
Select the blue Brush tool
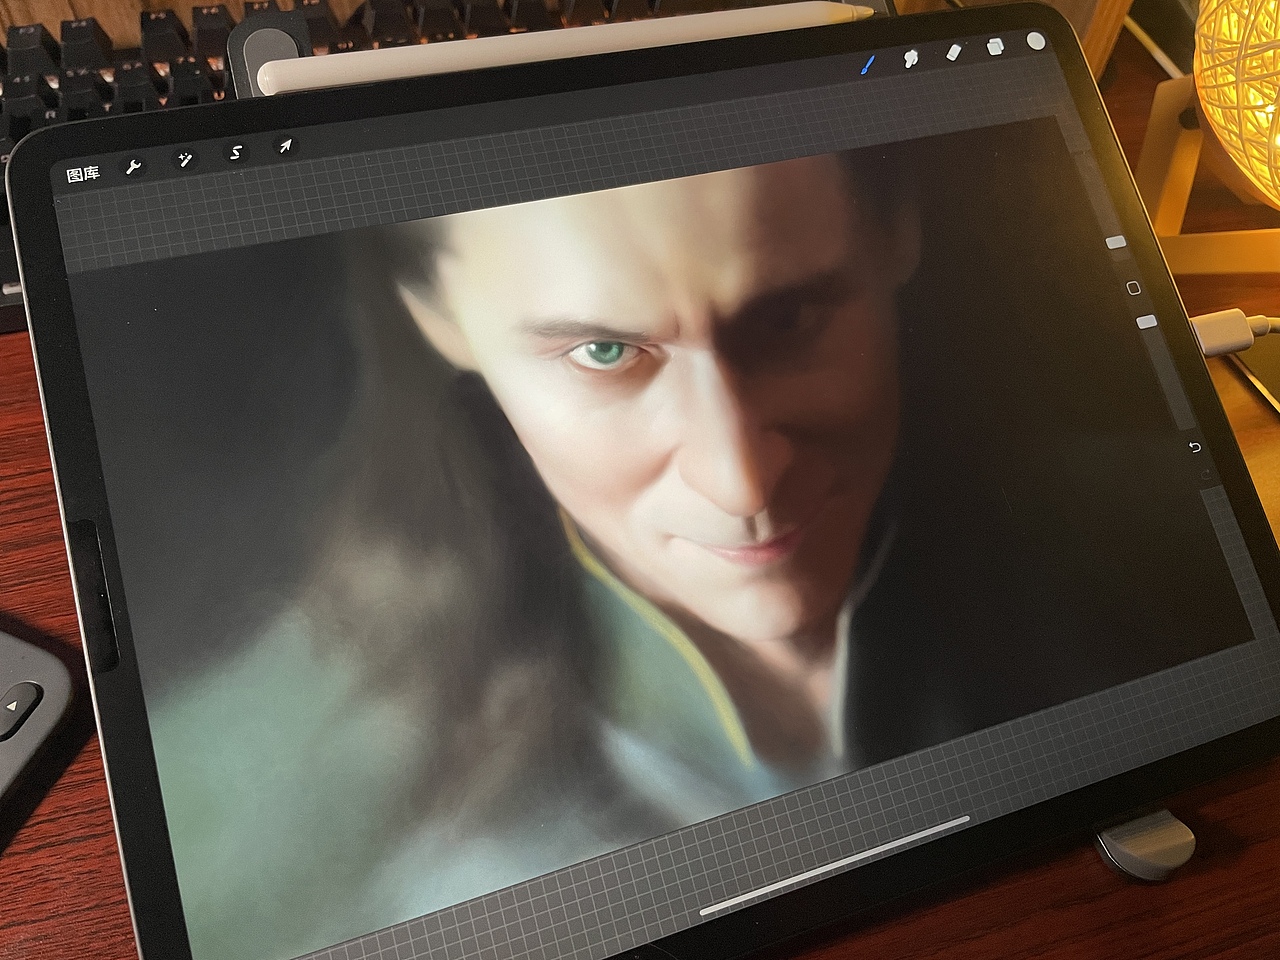(868, 64)
